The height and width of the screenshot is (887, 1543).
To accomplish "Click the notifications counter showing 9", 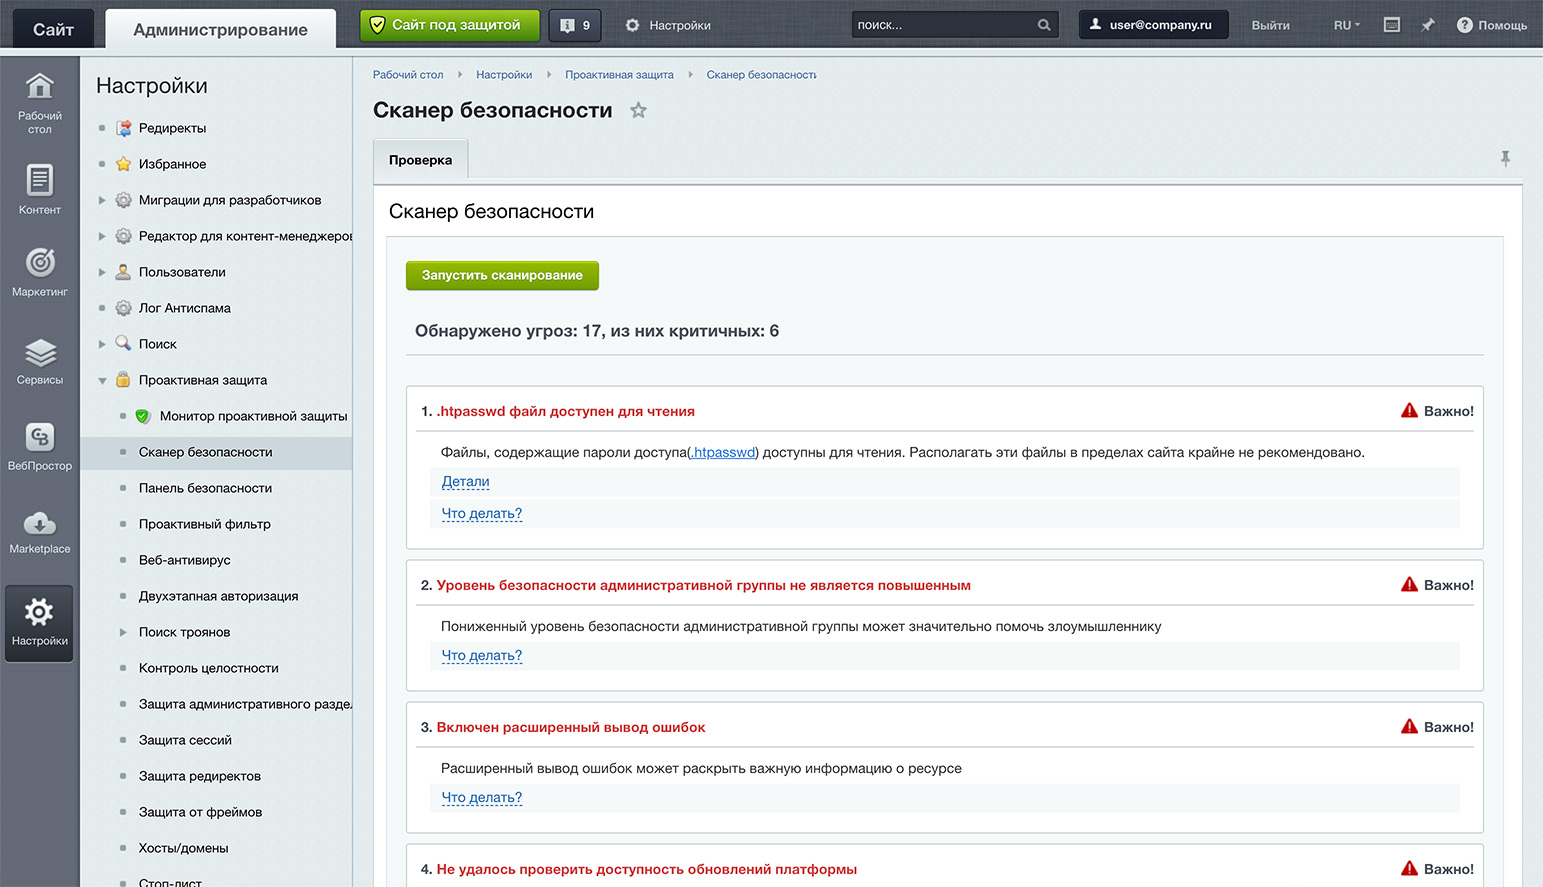I will (575, 25).
